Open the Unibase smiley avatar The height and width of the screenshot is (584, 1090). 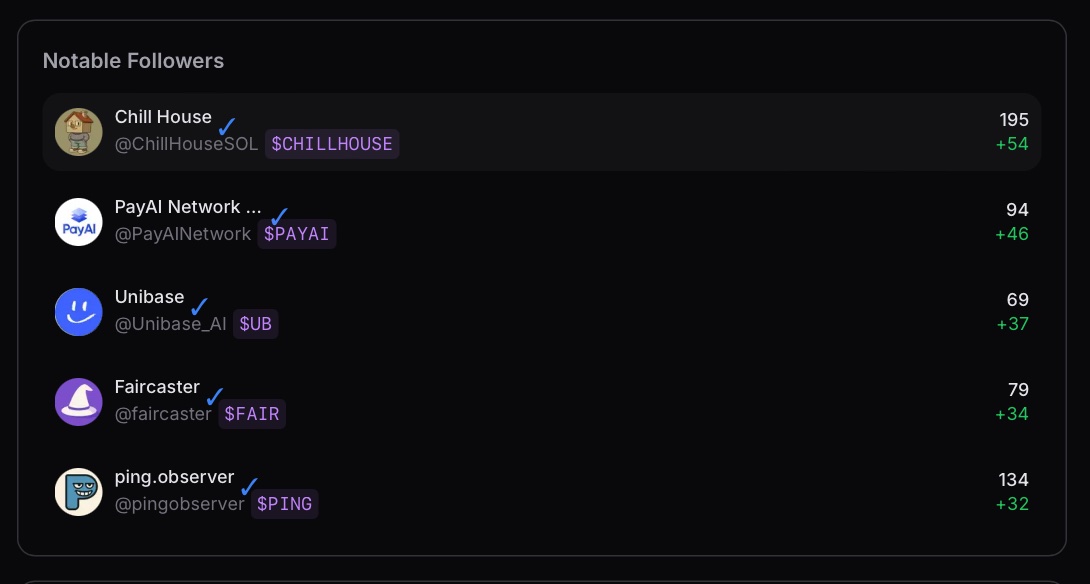(x=78, y=312)
